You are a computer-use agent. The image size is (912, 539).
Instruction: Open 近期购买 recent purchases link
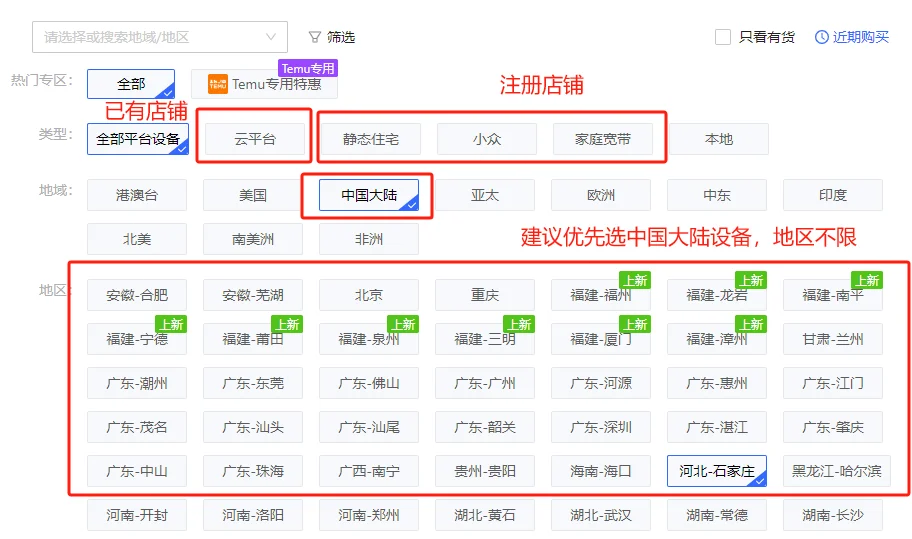click(852, 37)
